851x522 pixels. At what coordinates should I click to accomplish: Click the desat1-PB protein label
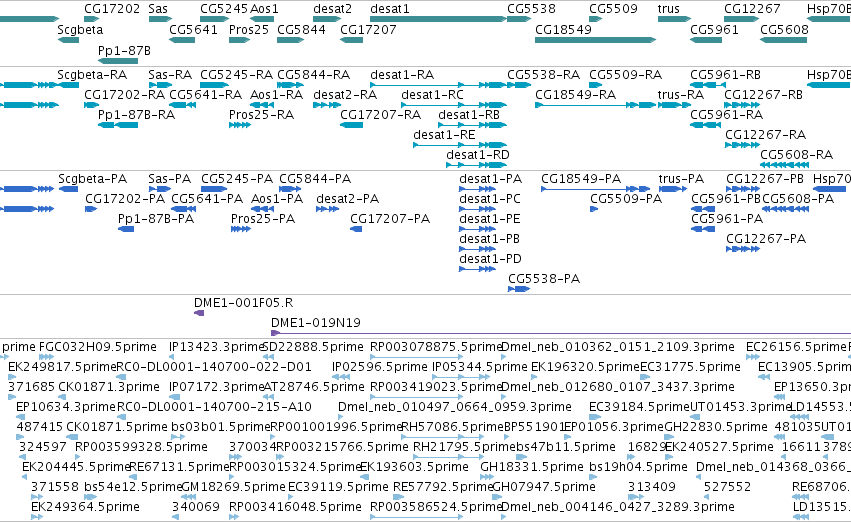click(x=490, y=239)
